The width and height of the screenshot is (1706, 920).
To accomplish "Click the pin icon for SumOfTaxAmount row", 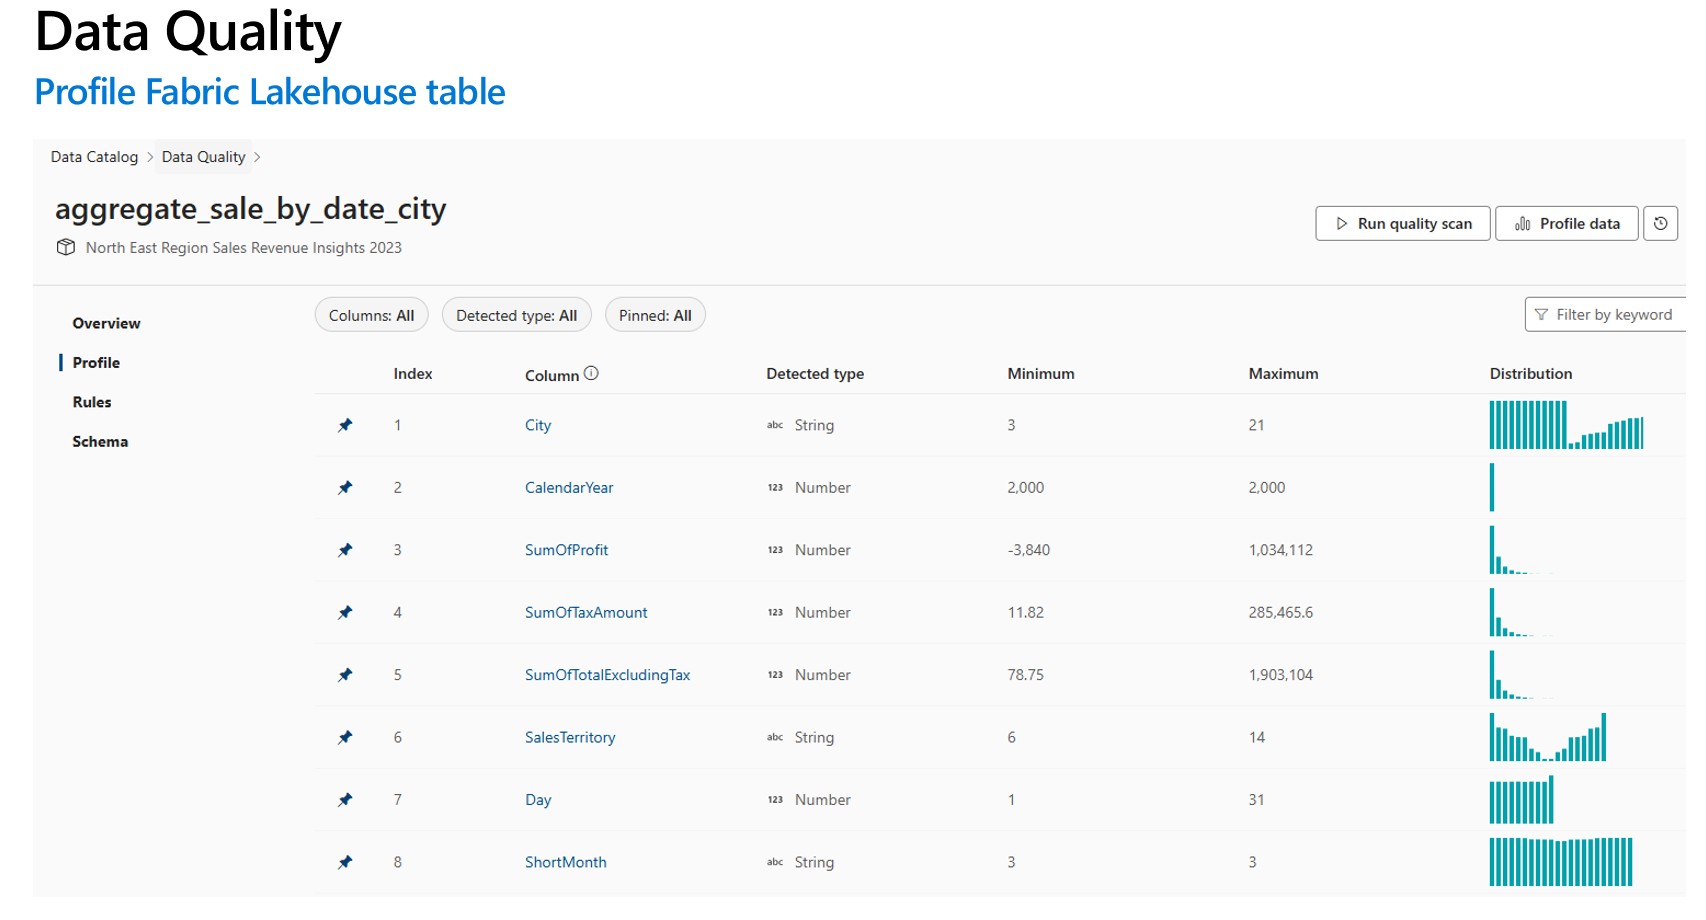I will point(345,613).
